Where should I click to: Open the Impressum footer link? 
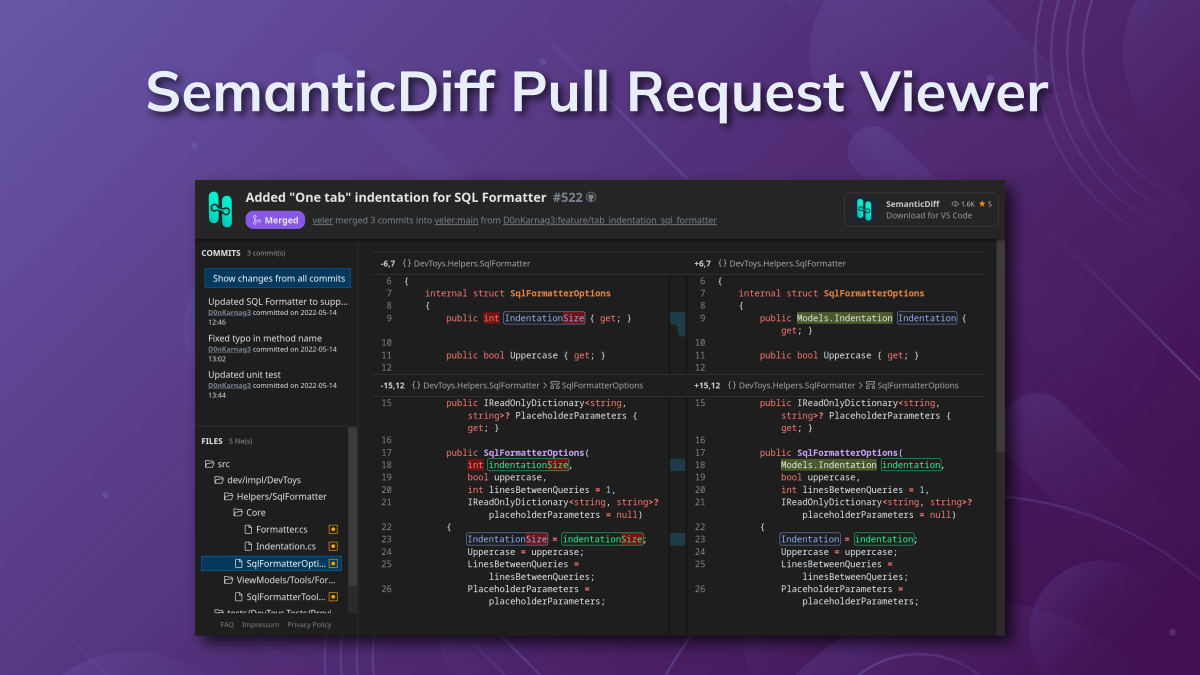click(x=260, y=625)
